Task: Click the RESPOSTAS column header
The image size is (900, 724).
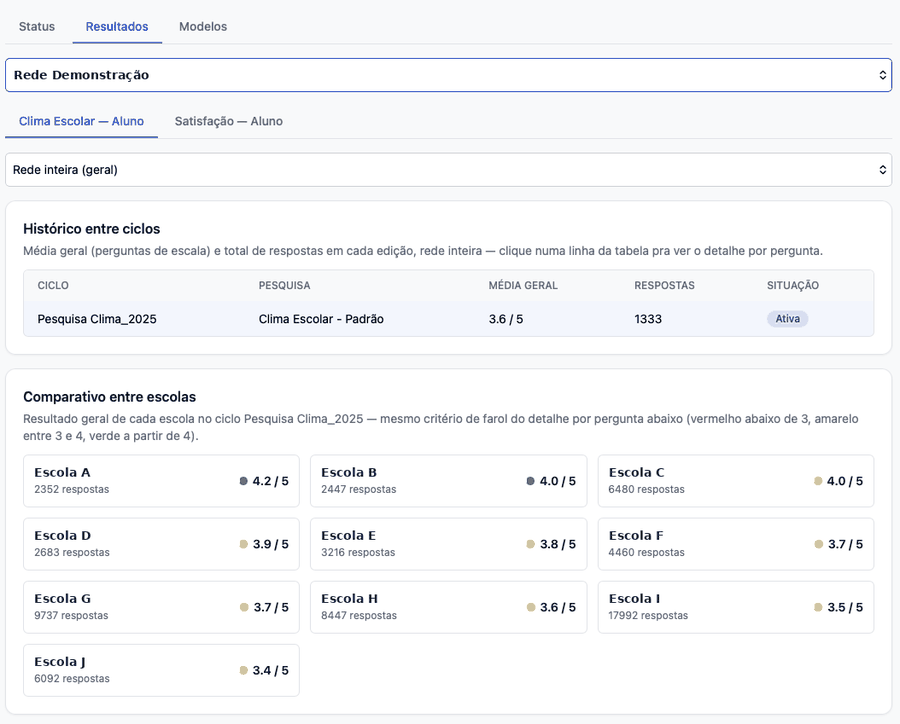Action: 664,285
